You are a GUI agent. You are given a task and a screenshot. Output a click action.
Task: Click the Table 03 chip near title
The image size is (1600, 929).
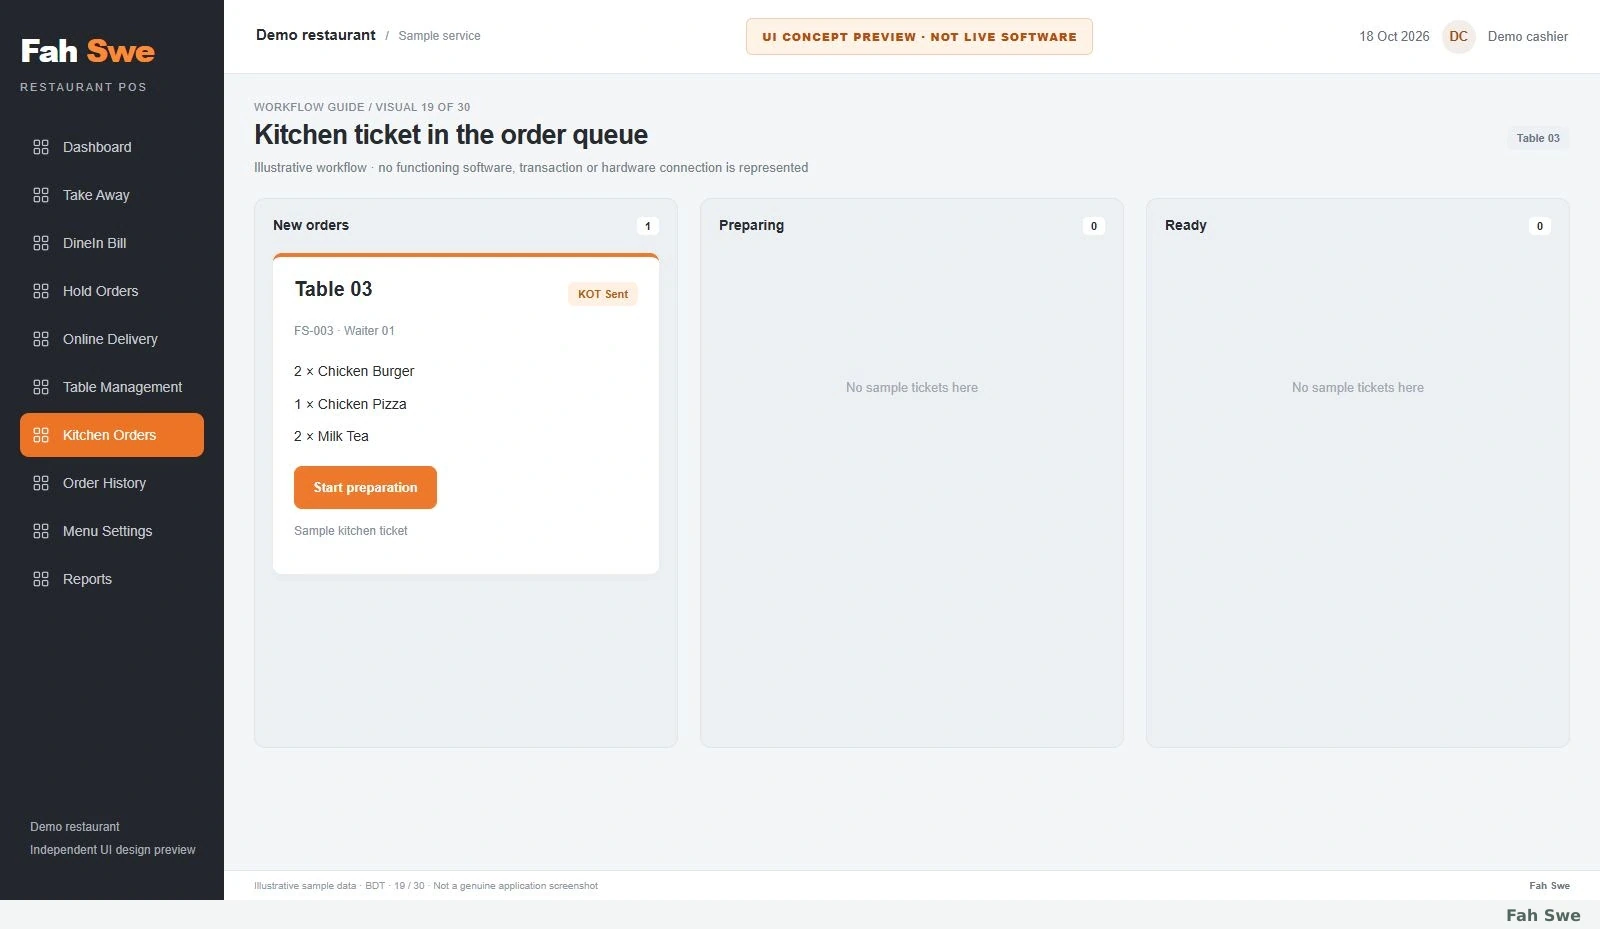pos(1538,138)
